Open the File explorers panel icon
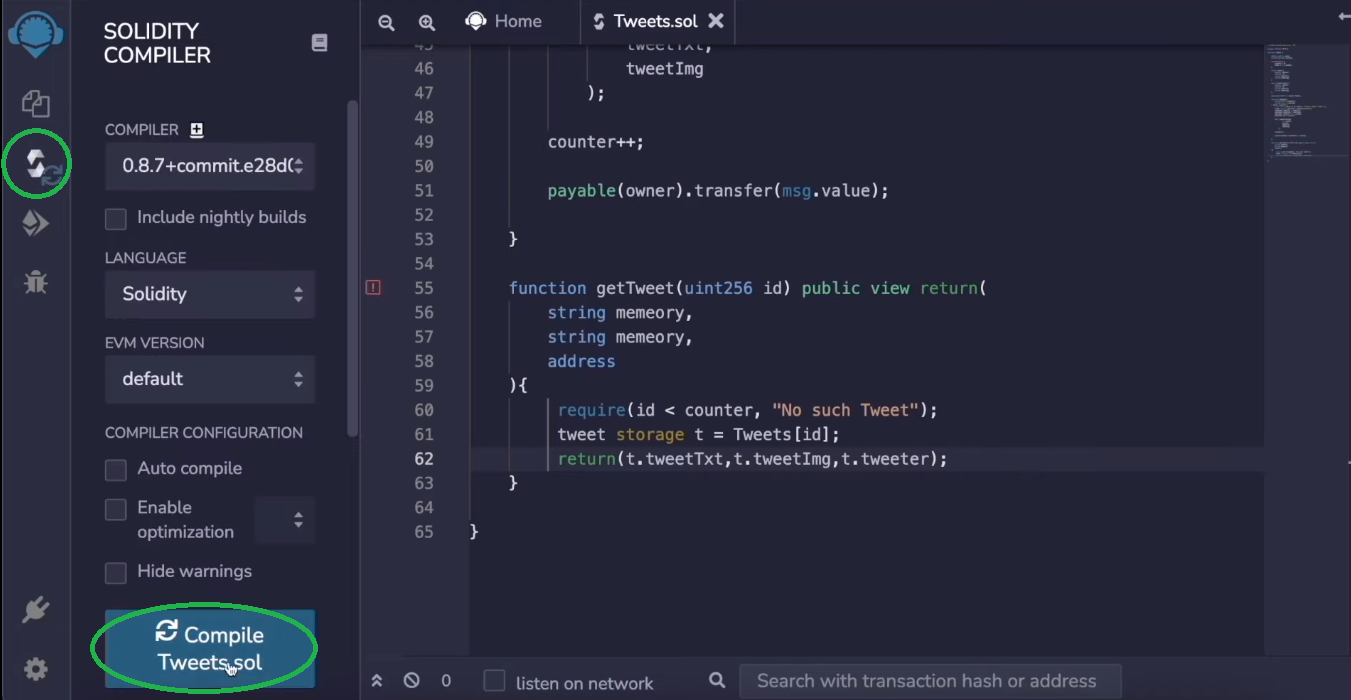The height and width of the screenshot is (700, 1351). tap(36, 103)
